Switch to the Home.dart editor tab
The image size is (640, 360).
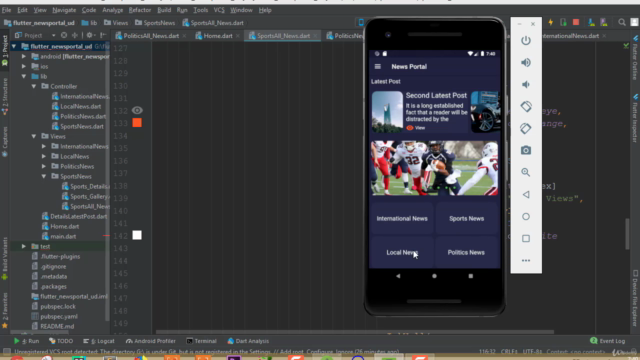click(x=218, y=36)
